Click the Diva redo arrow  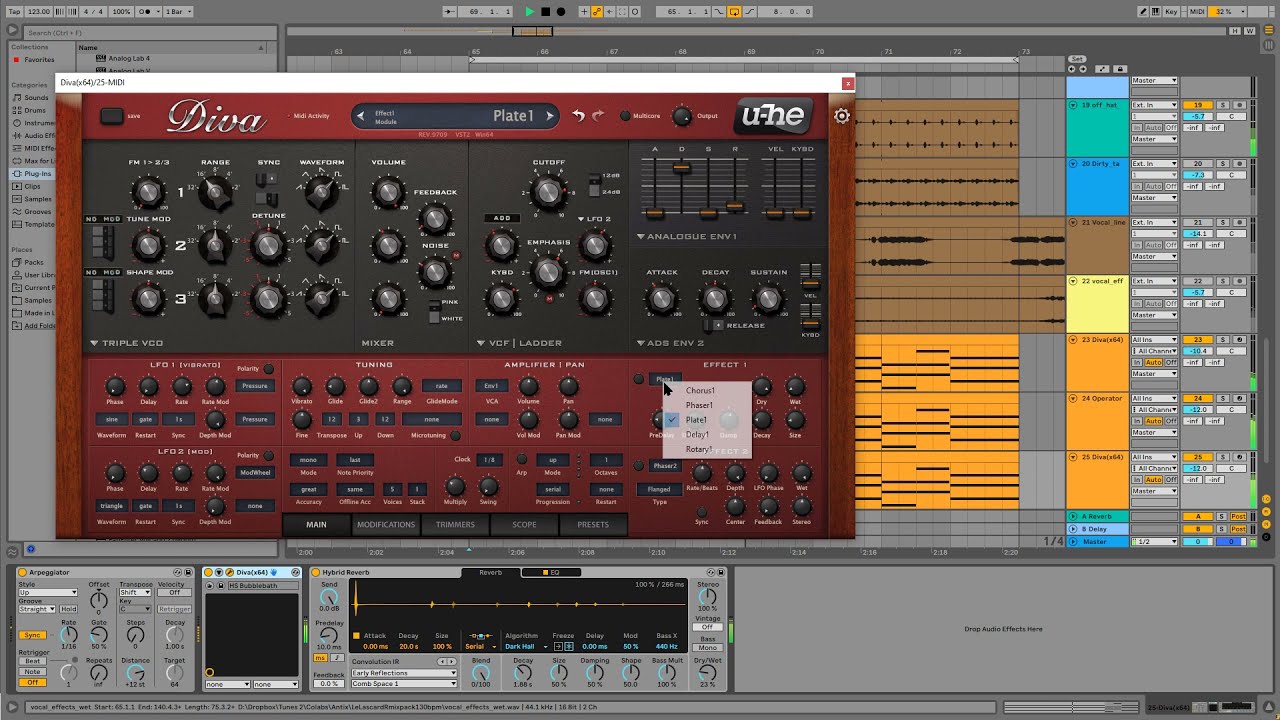click(598, 116)
